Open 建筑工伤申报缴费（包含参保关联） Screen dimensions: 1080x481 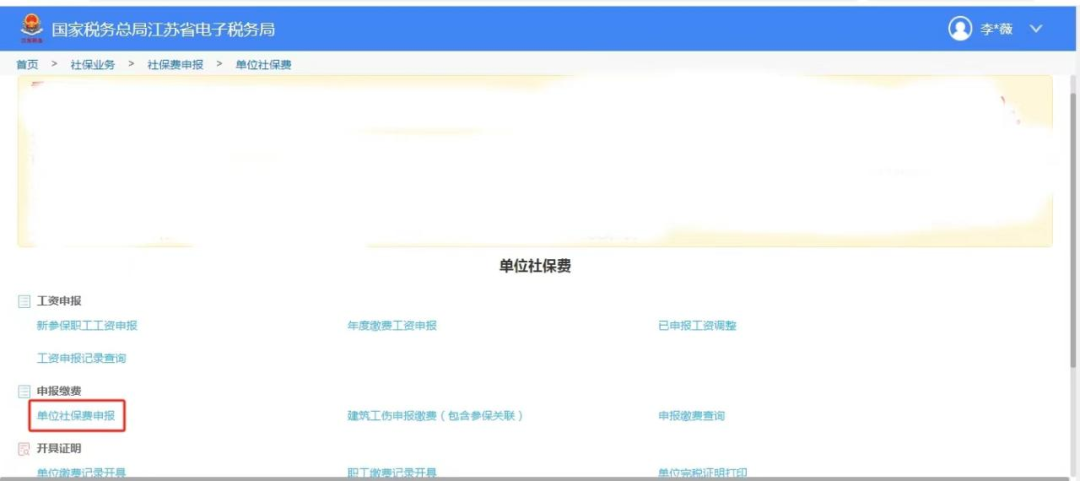(x=435, y=416)
